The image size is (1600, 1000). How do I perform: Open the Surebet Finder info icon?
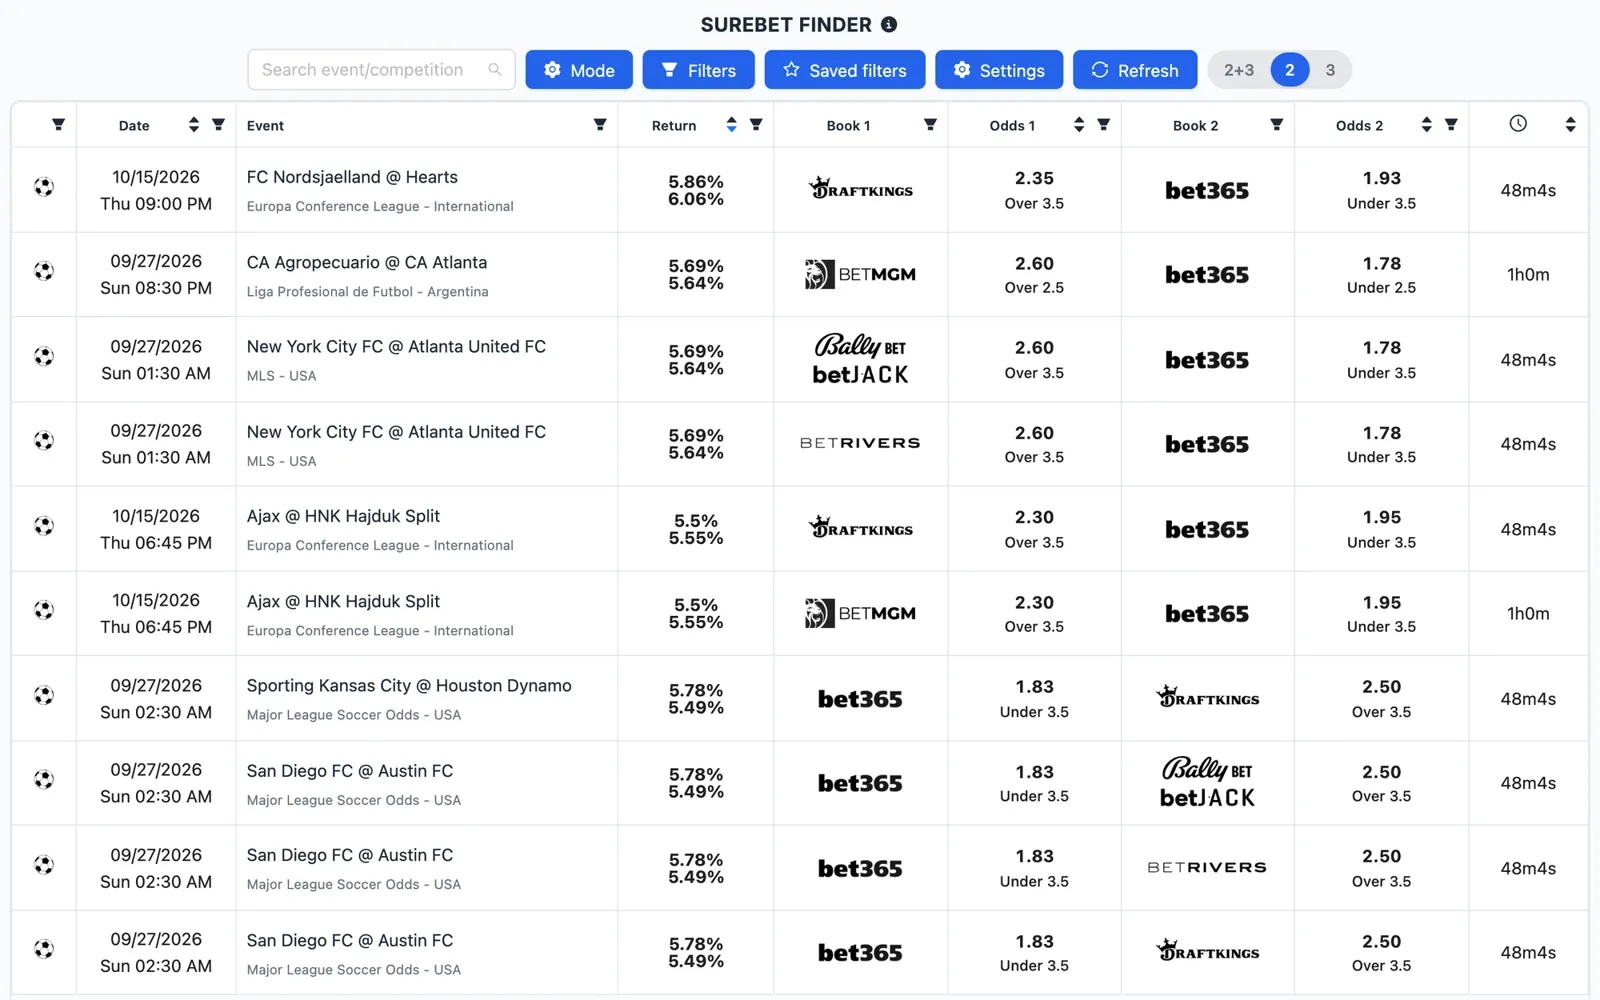click(x=889, y=24)
